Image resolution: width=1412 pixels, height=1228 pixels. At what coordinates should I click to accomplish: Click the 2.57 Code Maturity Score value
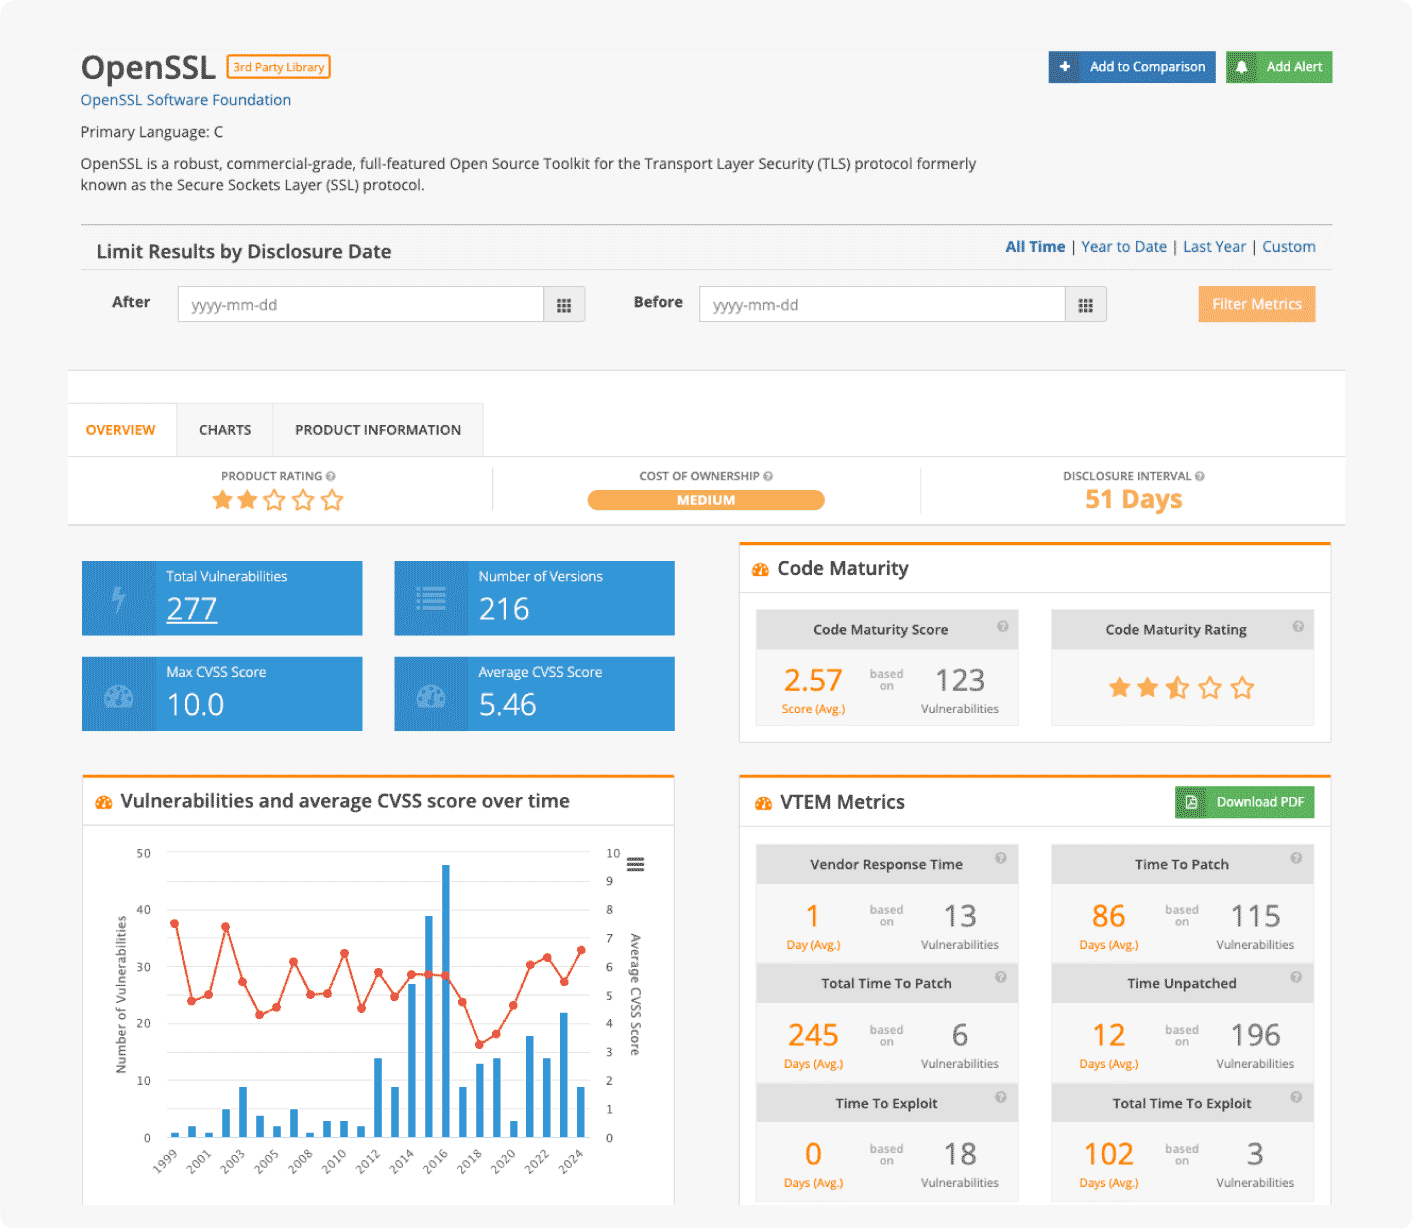click(x=813, y=681)
